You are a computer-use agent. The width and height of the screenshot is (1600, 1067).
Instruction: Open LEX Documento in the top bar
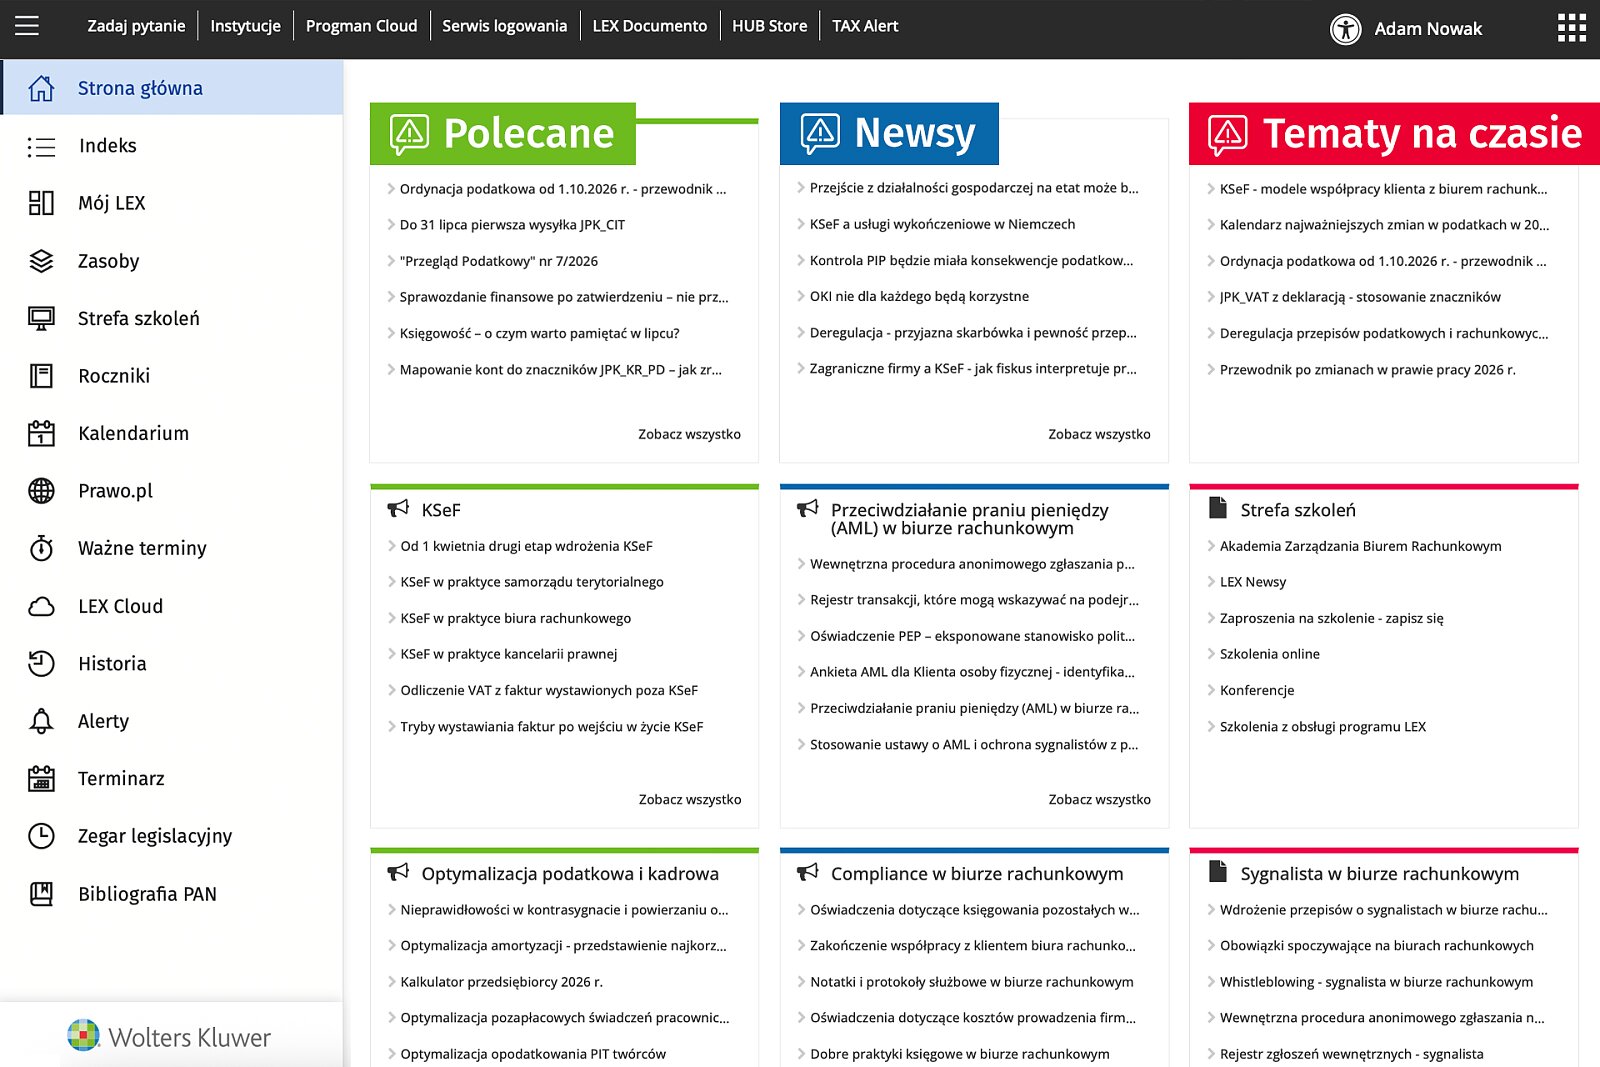tap(649, 26)
